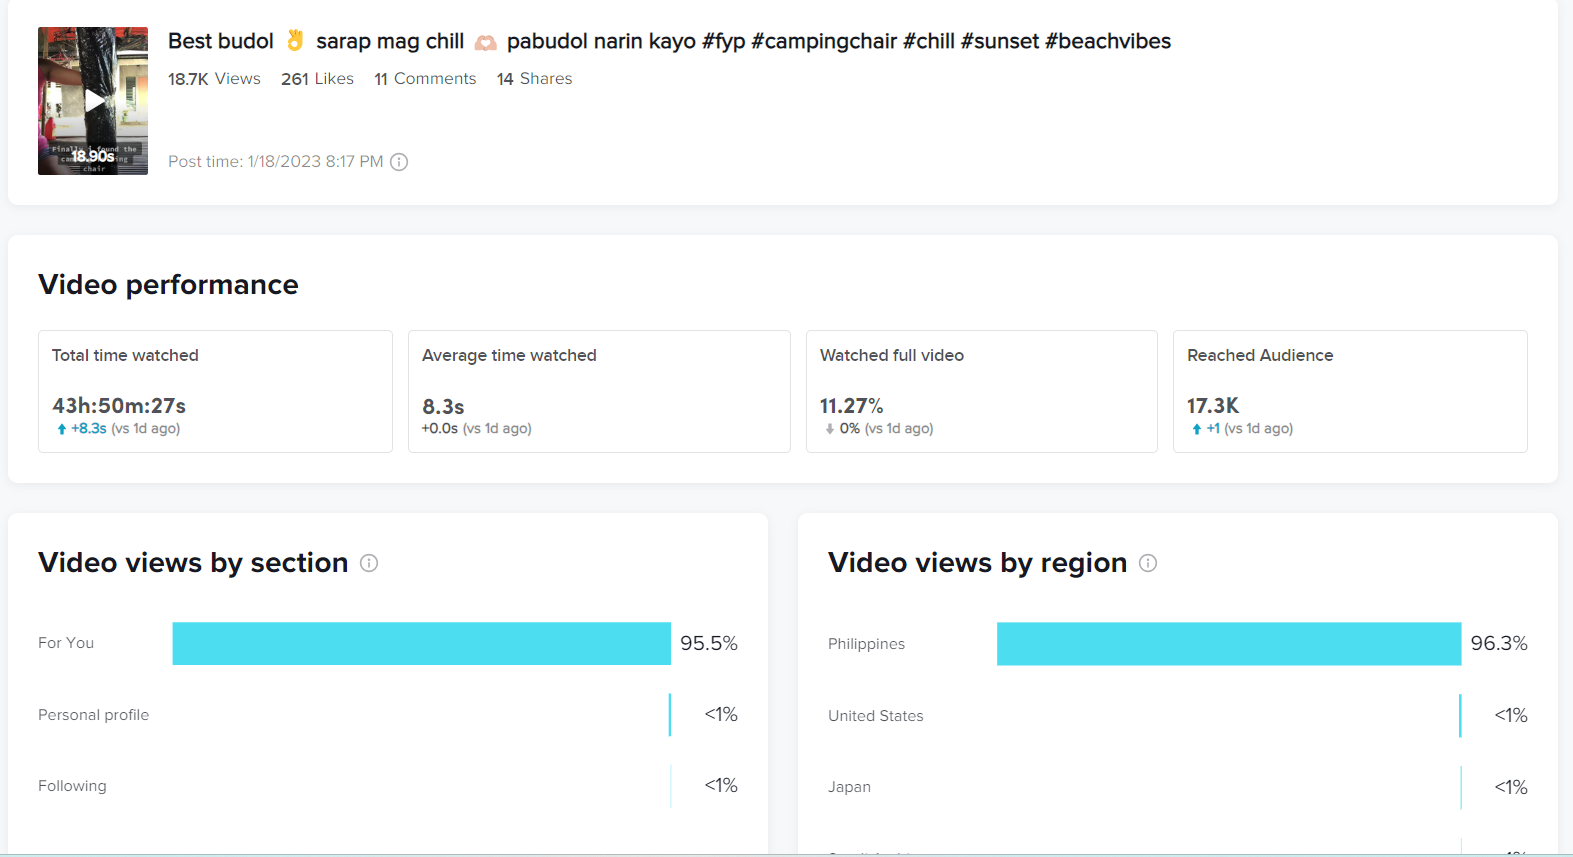1573x857 pixels.
Task: Click the United States region row
Action: point(875,716)
